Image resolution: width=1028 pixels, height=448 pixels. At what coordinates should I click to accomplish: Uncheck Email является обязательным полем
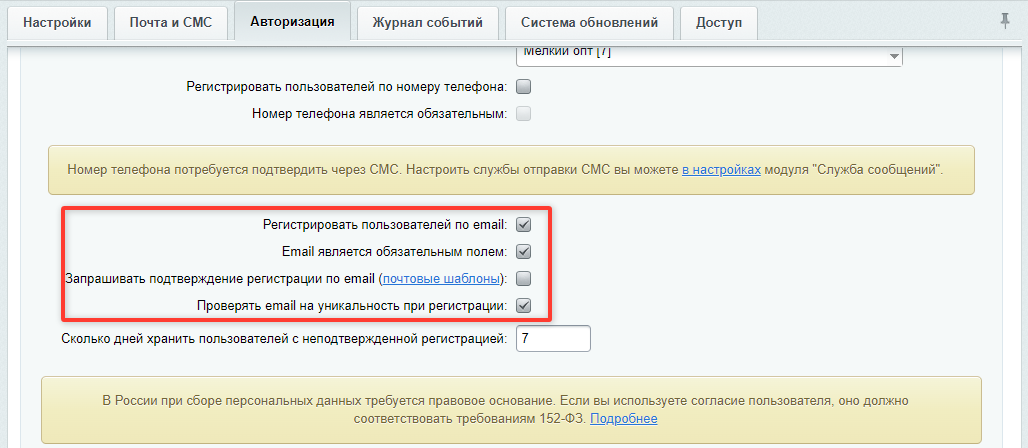click(x=523, y=251)
